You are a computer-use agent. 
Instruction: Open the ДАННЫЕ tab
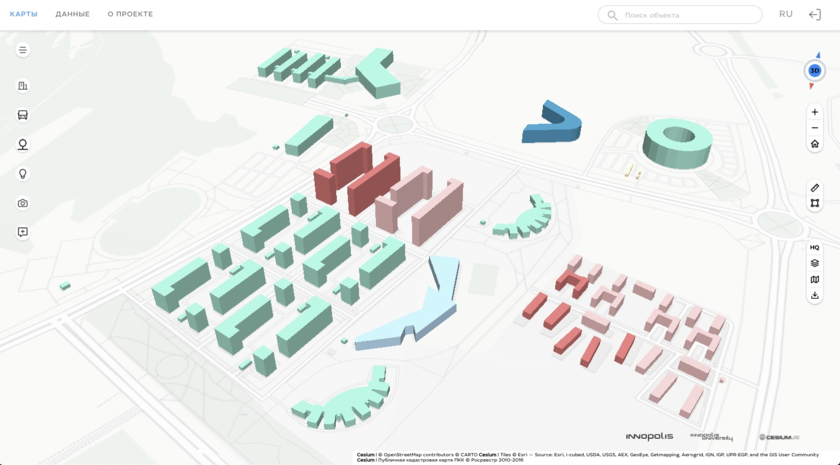pos(72,15)
